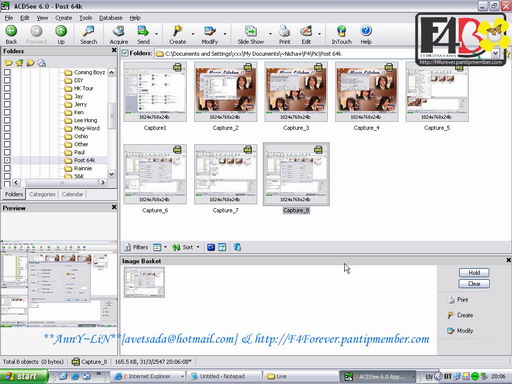Open the Send dropdown arrow
The height and width of the screenshot is (384, 512).
156,34
